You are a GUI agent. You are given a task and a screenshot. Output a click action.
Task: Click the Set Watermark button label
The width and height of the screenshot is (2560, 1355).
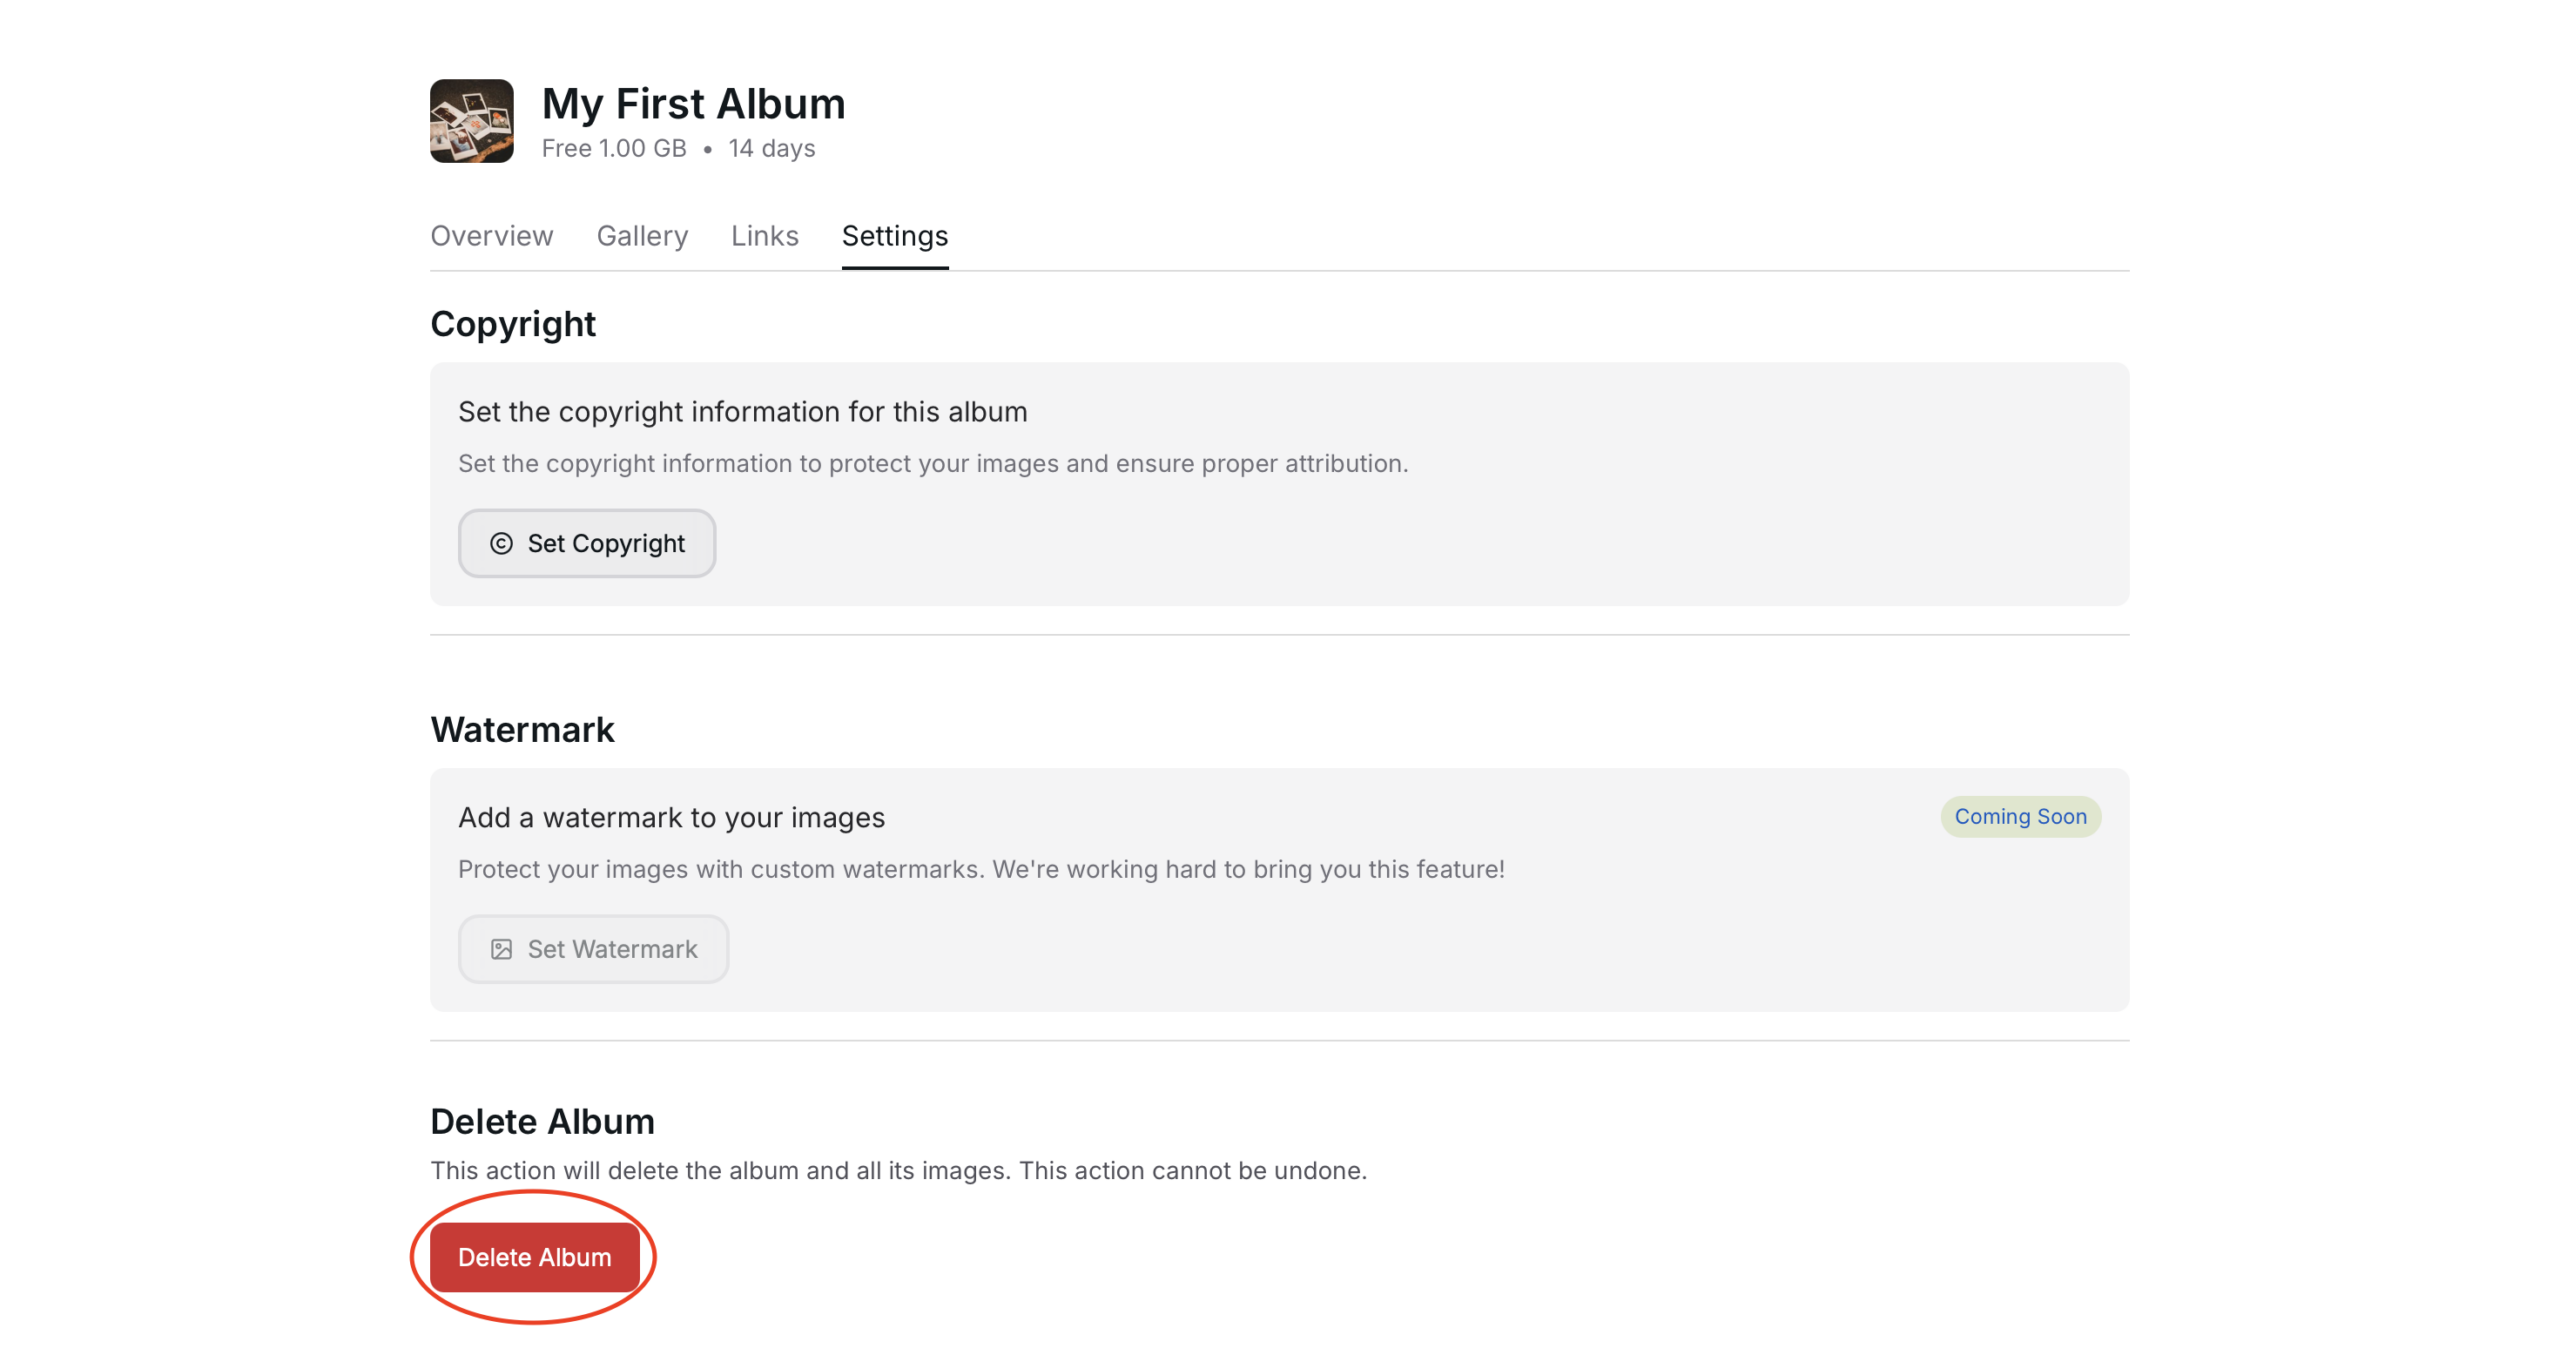[x=612, y=949]
